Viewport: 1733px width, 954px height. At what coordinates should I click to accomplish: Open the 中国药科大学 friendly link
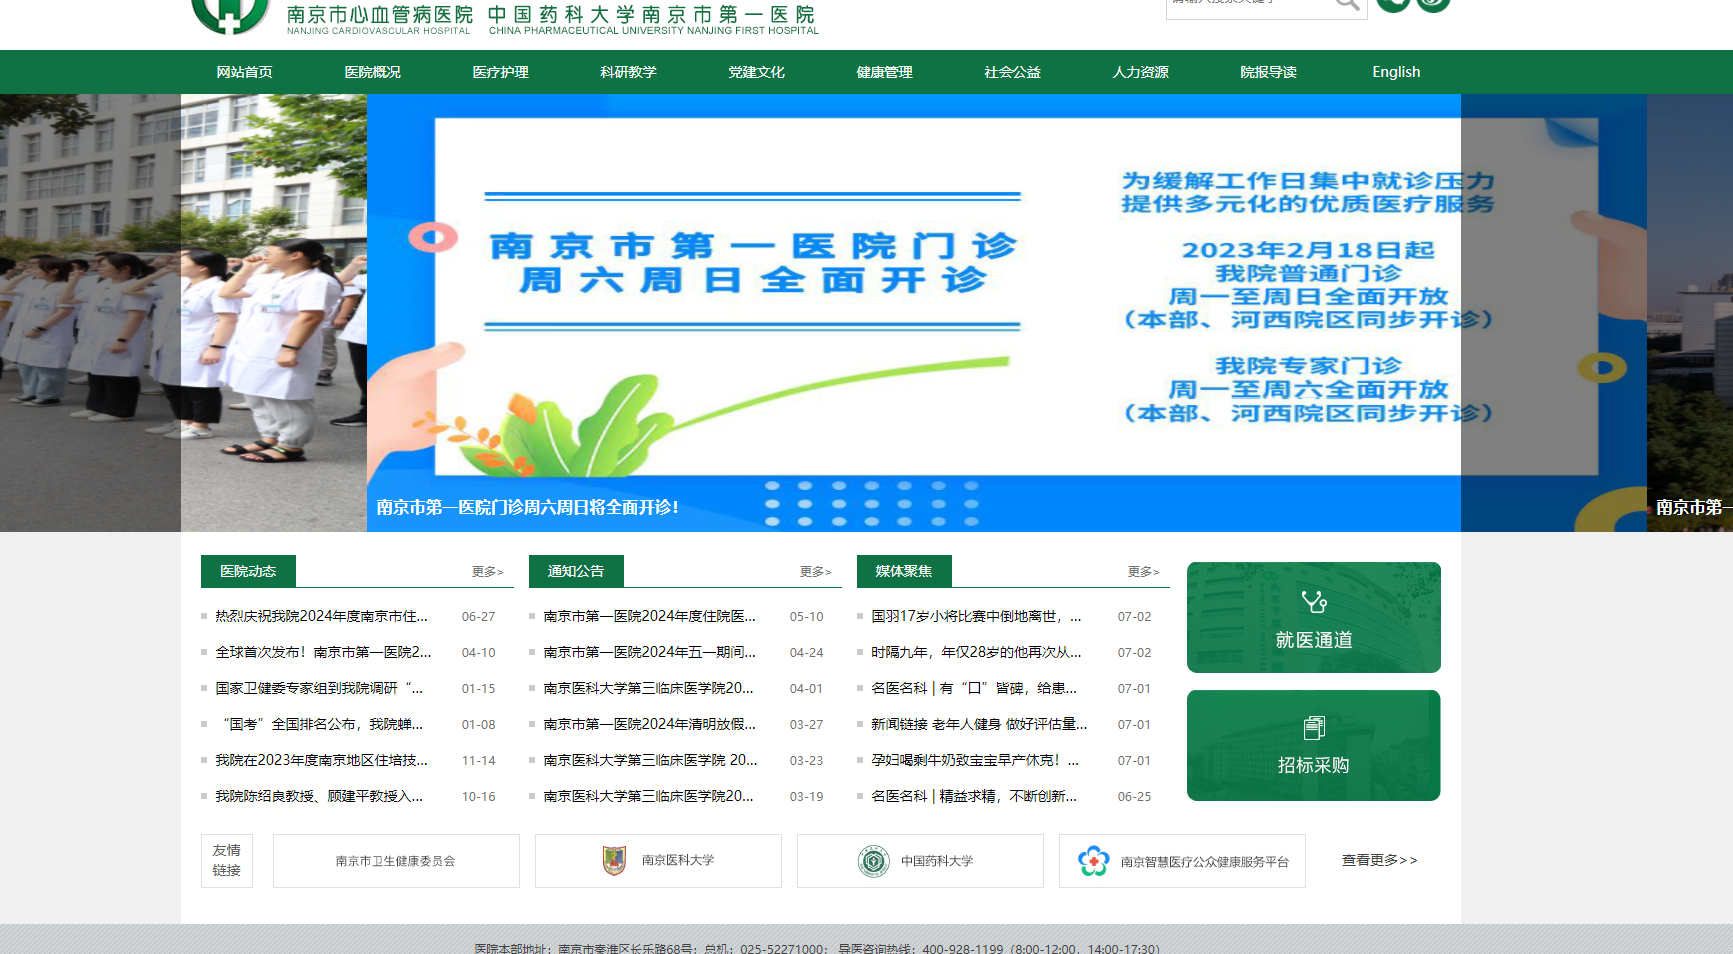pos(920,861)
